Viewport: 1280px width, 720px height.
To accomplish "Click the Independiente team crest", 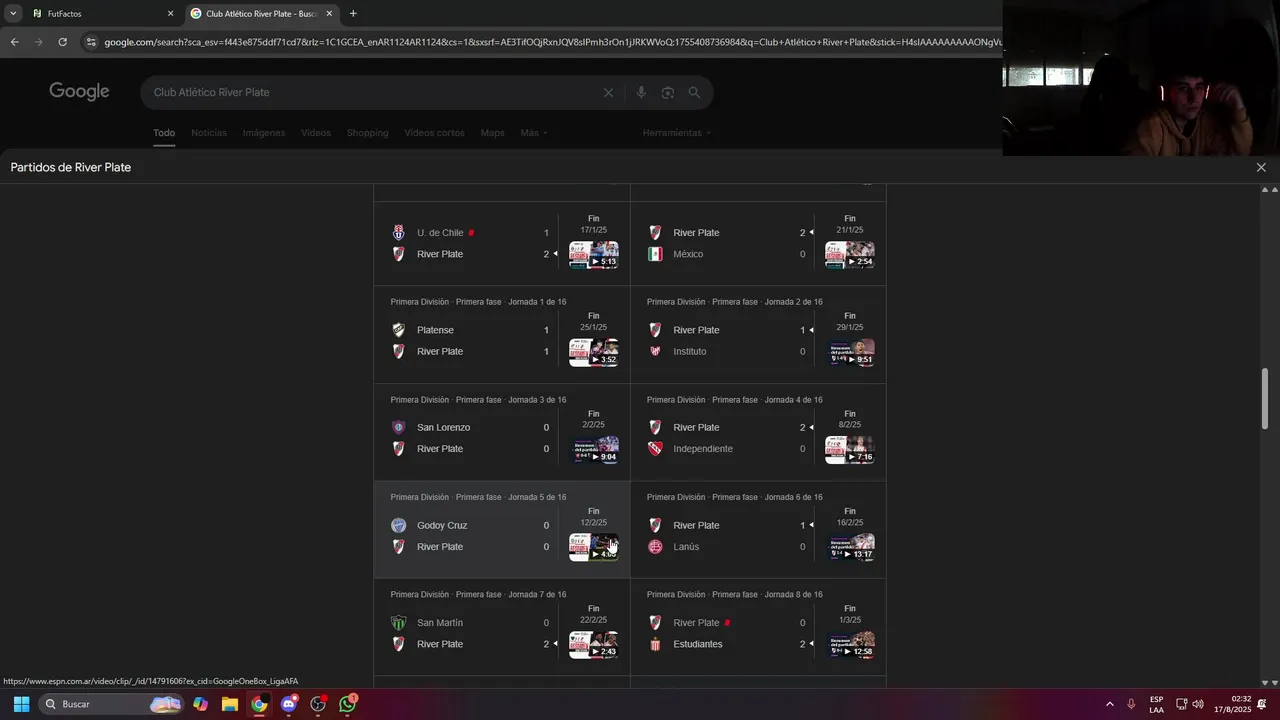I will 655,449.
